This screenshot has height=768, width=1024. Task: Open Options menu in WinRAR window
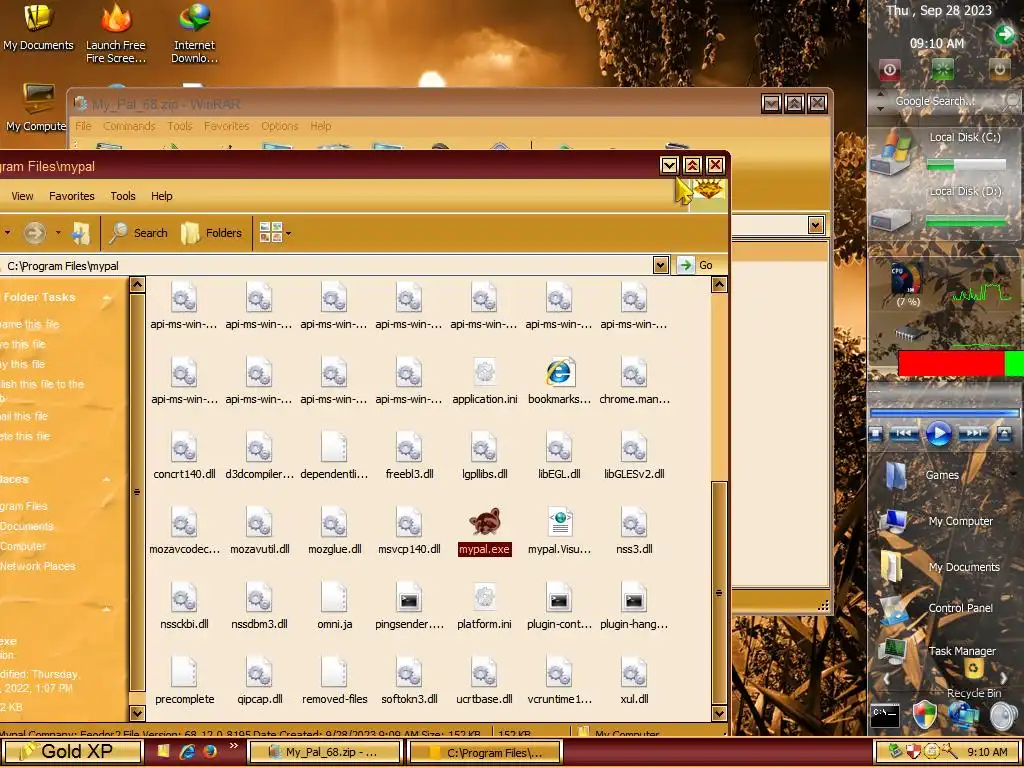click(x=280, y=126)
